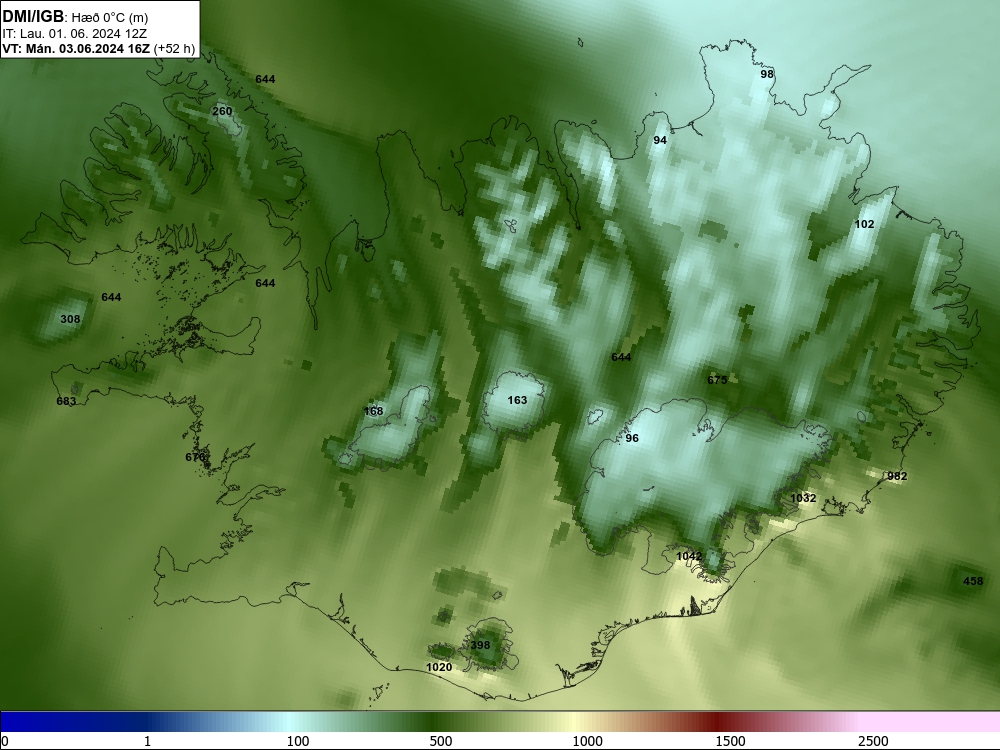Viewport: 1000px width, 750px height.
Task: Click the 96 label on Vatnajökull glacier
Action: (632, 438)
